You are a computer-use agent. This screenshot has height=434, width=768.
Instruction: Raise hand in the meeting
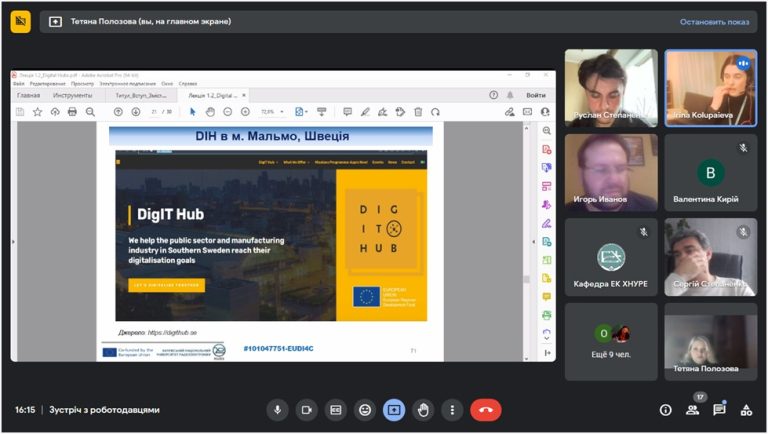[x=423, y=410]
